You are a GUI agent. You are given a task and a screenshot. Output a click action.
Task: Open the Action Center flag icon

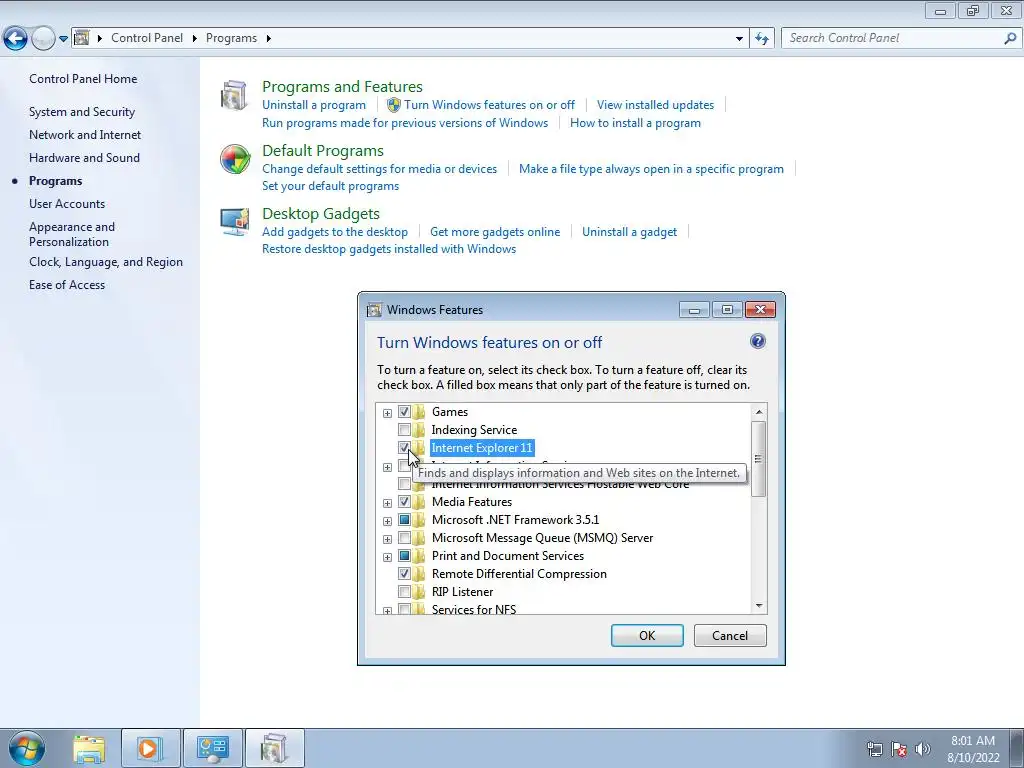pos(899,749)
